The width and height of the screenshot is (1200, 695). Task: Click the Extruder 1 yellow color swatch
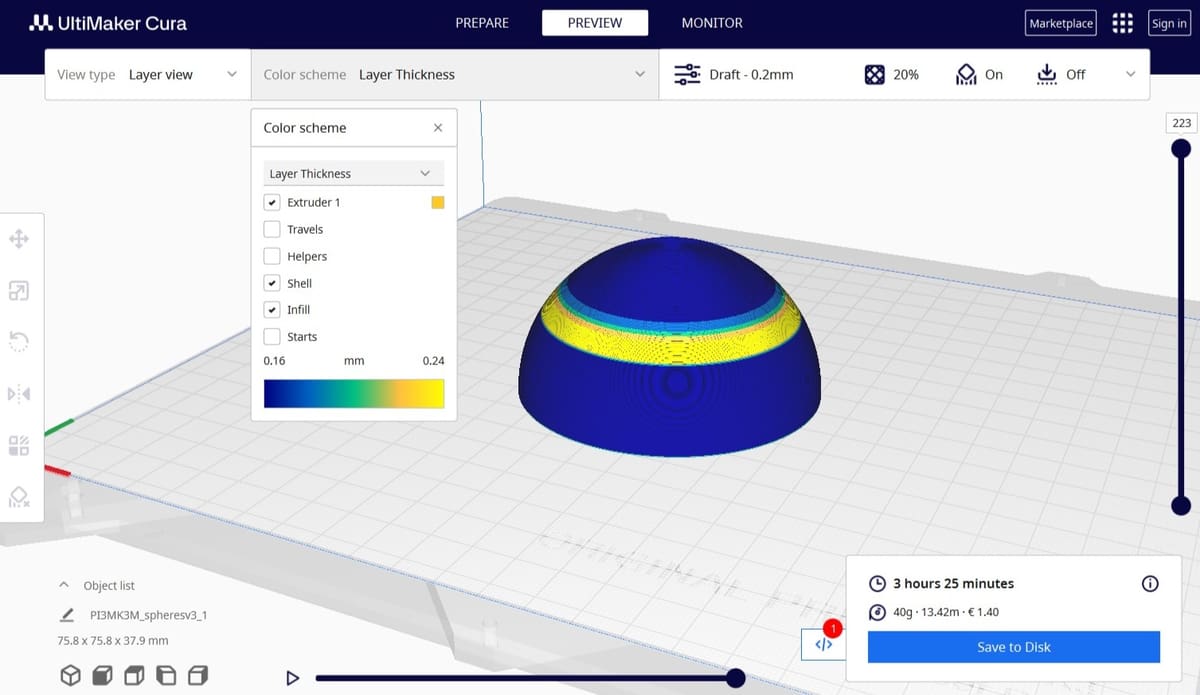(x=437, y=202)
